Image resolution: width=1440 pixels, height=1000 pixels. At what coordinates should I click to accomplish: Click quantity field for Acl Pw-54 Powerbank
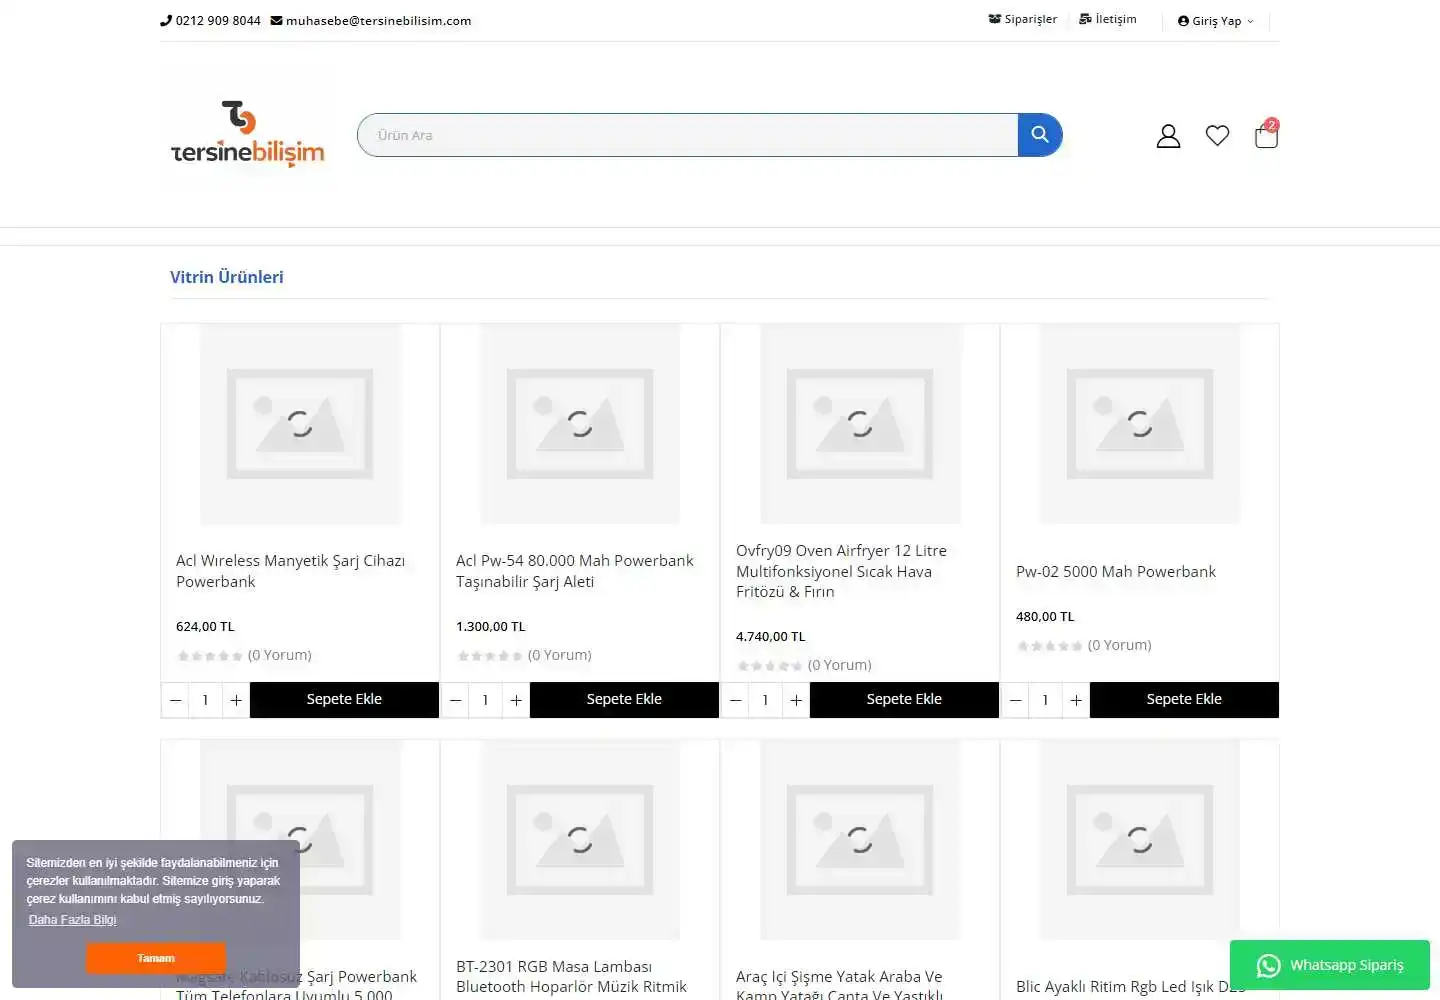click(486, 700)
